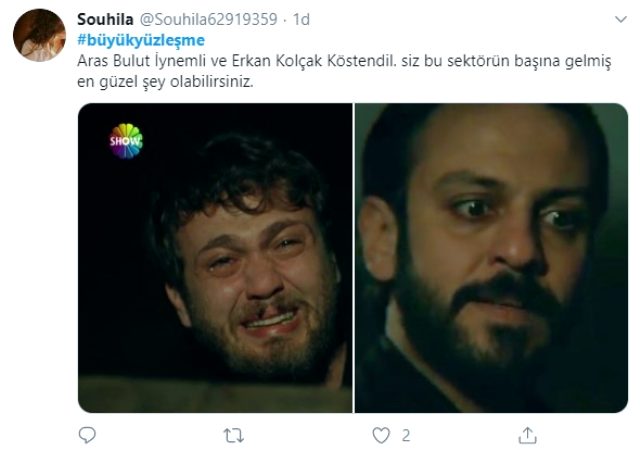Viewport: 640px width, 450px height.
Task: Open the #büyükyüzleşme hashtag link
Action: click(141, 40)
